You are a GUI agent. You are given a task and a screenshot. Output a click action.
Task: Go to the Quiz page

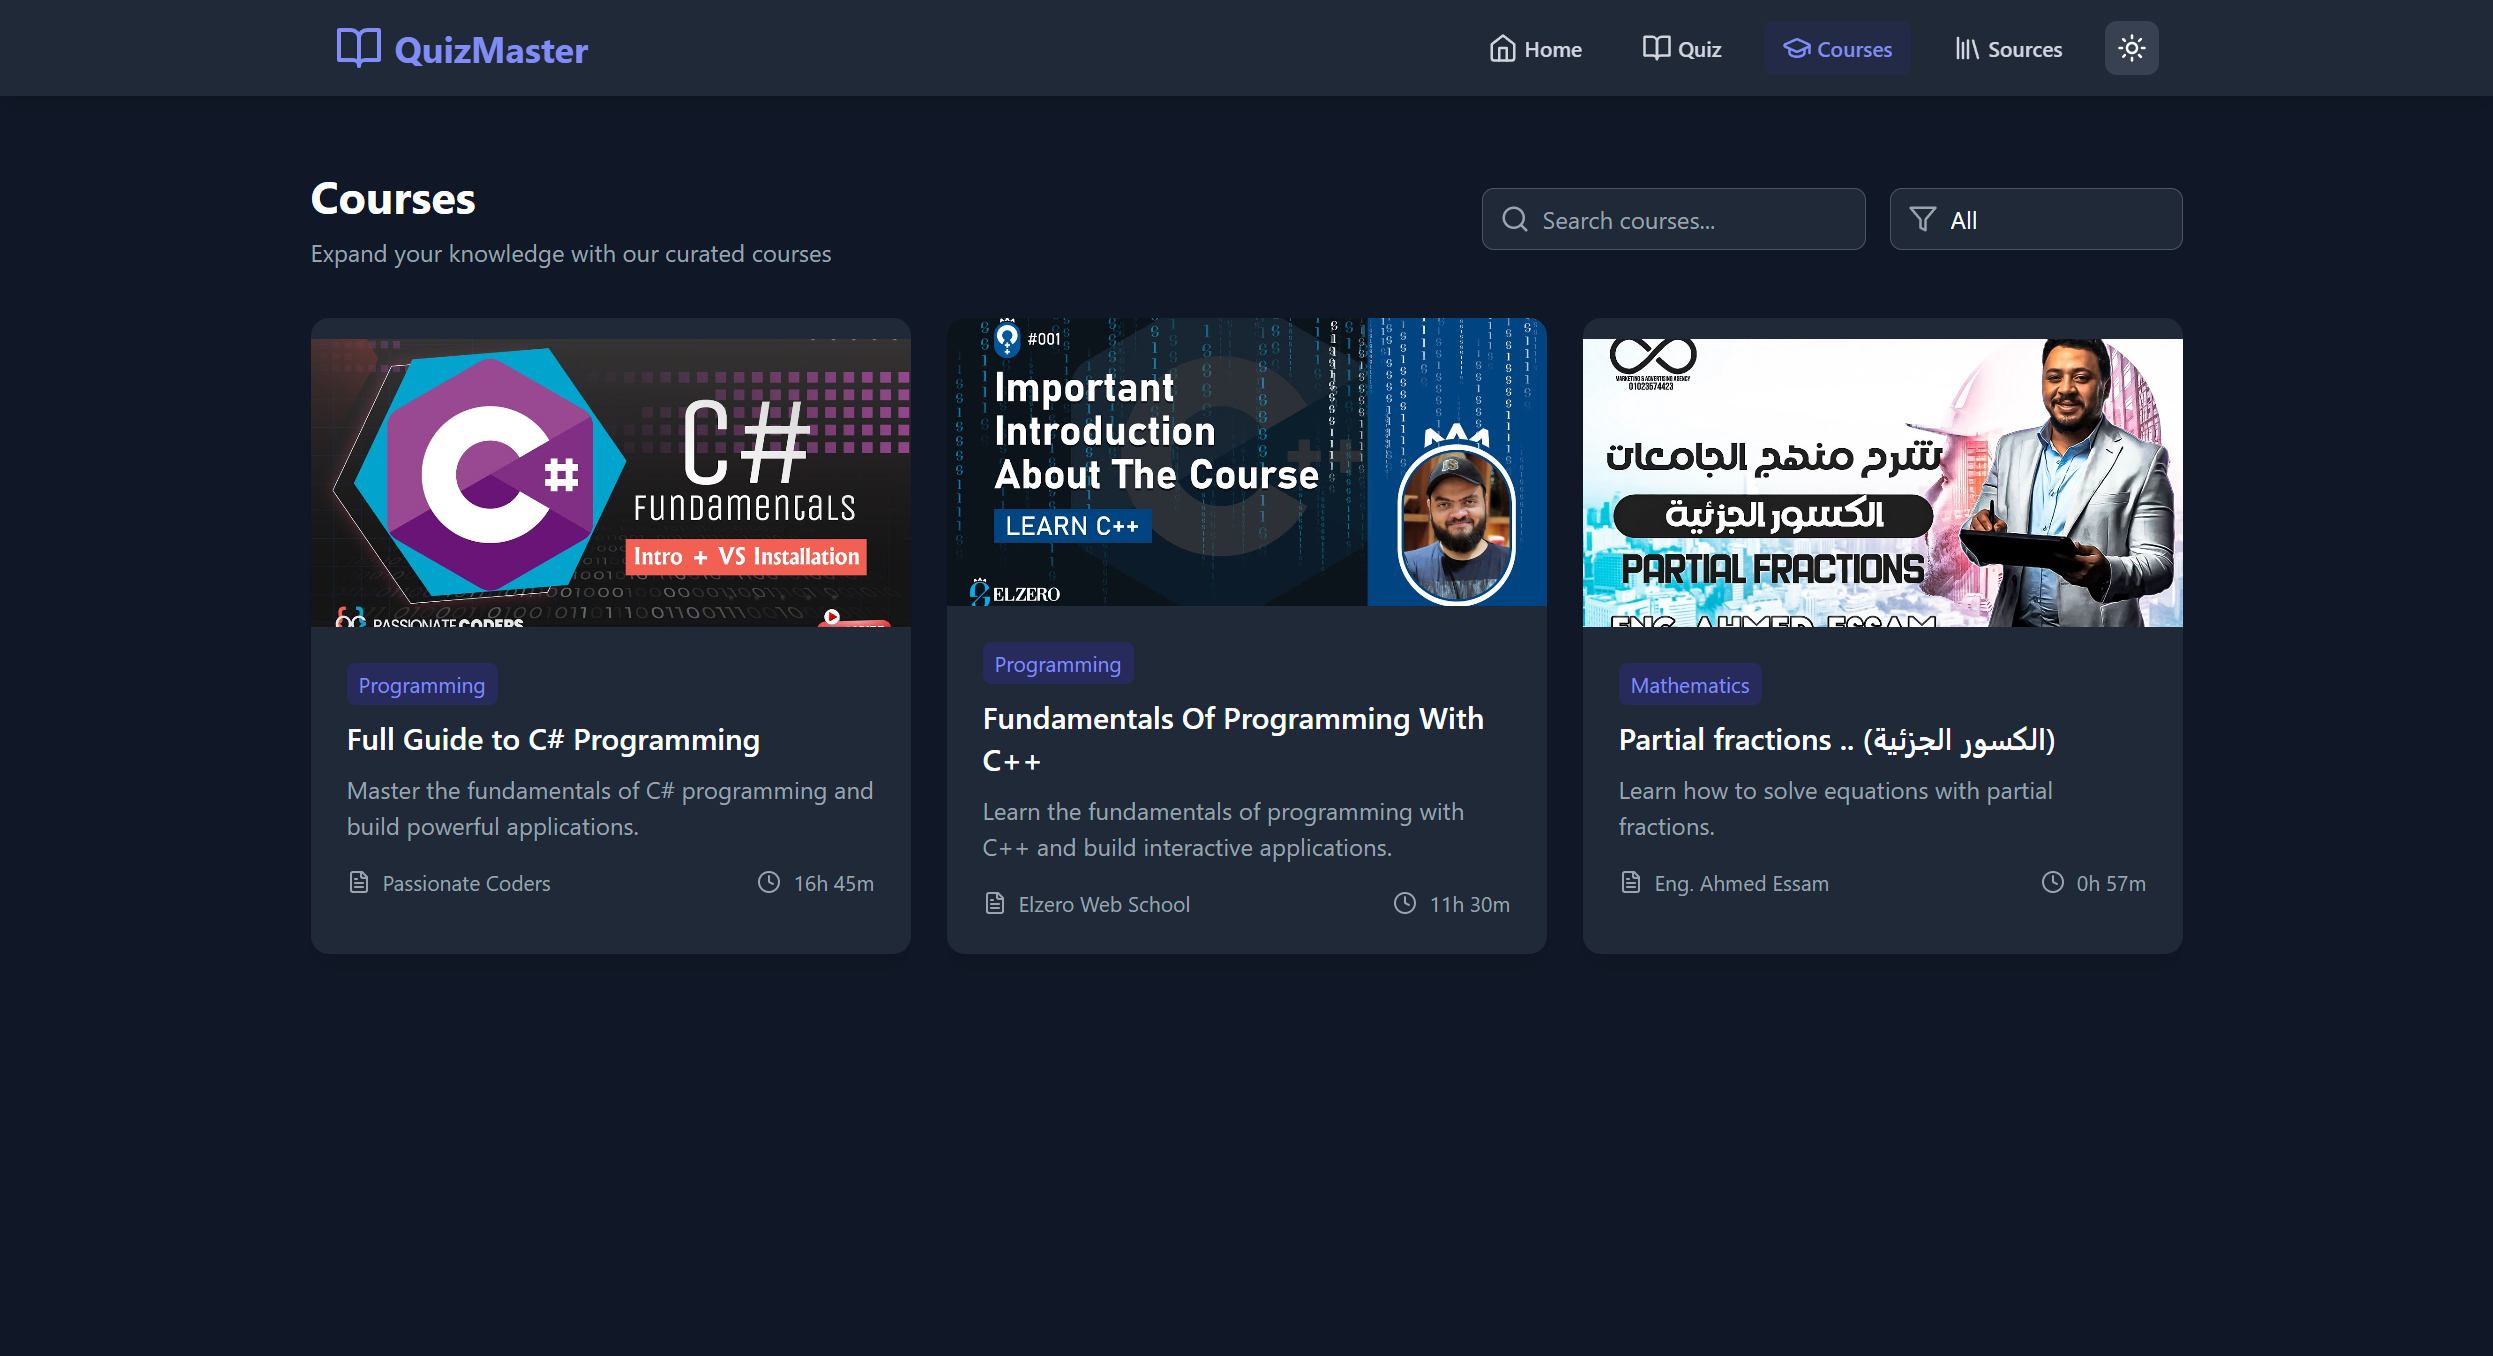[1681, 49]
